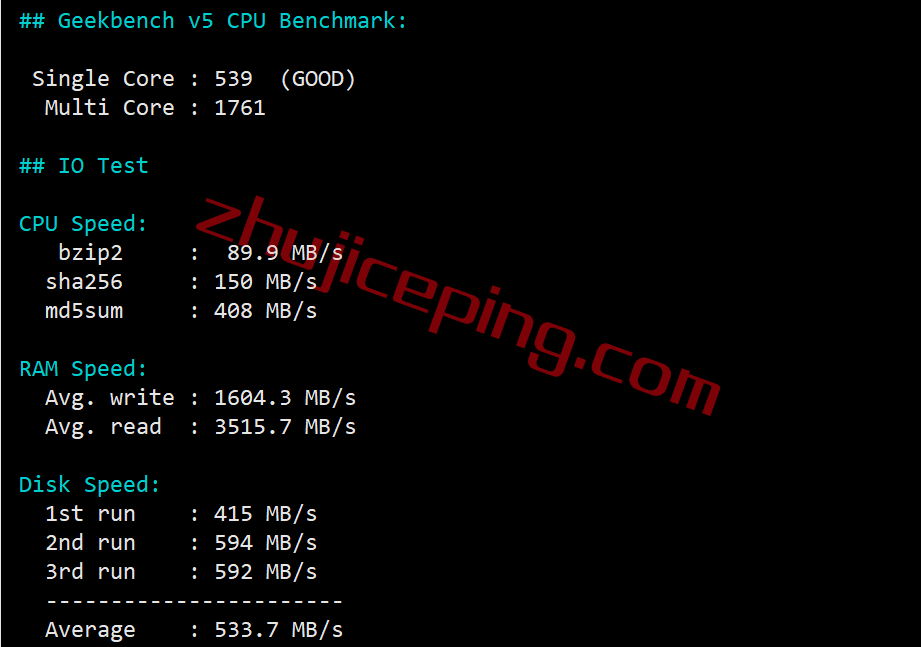The image size is (921, 647).
Task: Click the dashed separator line
Action: (194, 601)
